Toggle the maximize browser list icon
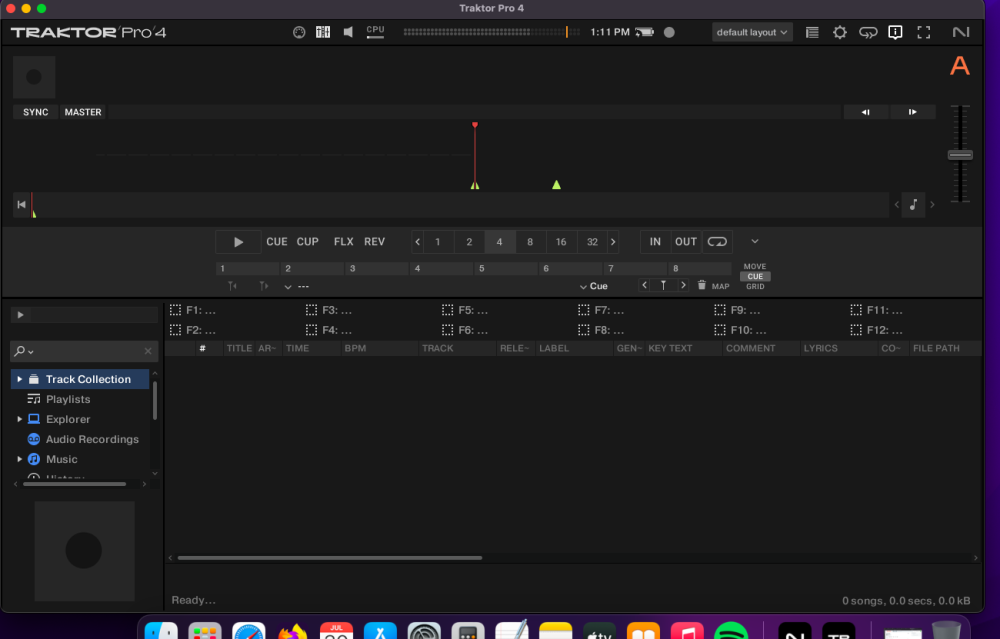The image size is (1000, 639). (812, 32)
